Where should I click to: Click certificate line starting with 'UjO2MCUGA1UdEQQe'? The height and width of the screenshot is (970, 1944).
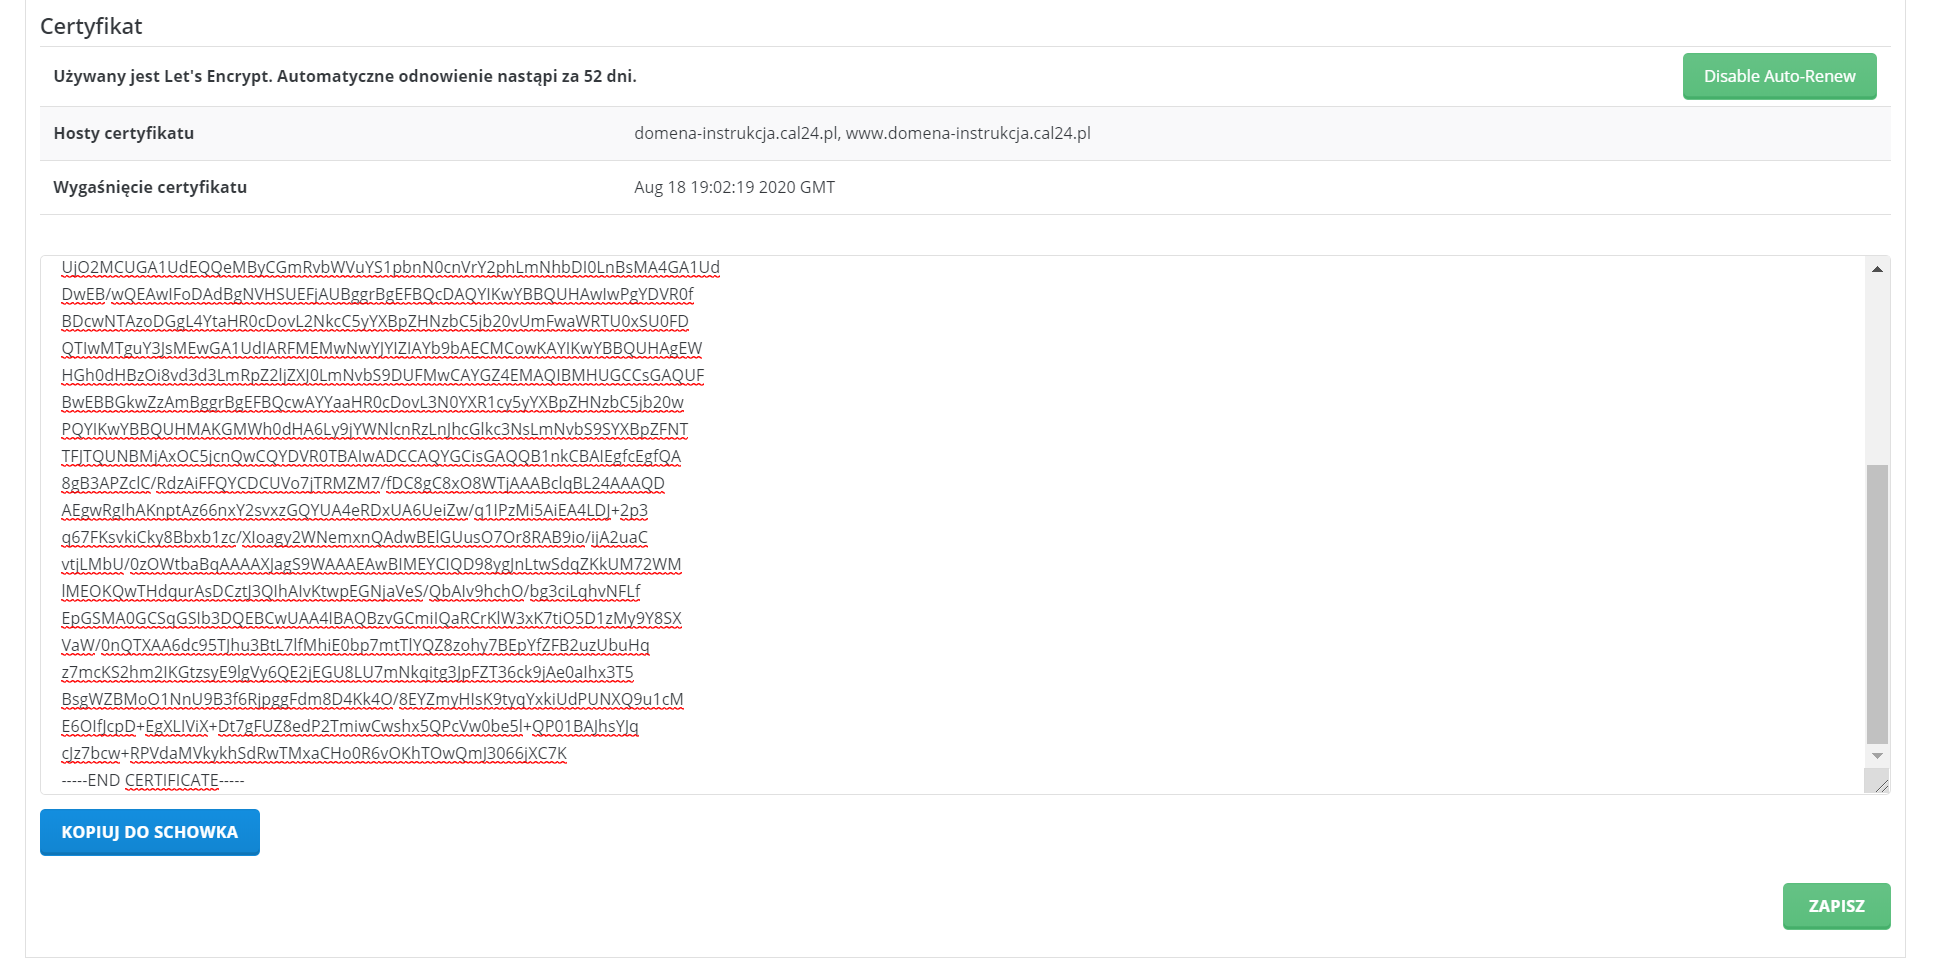coord(391,267)
